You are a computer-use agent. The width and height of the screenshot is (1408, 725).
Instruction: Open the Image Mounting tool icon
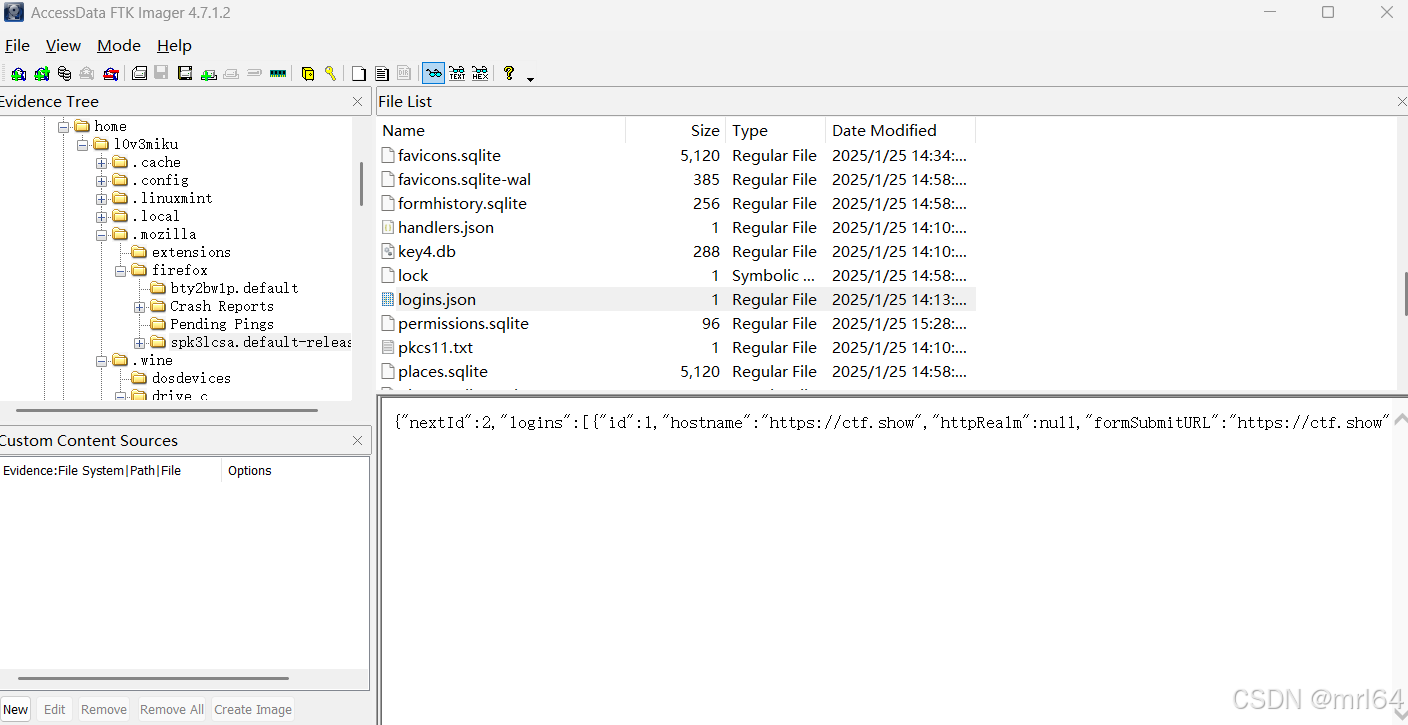pyautogui.click(x=64, y=73)
